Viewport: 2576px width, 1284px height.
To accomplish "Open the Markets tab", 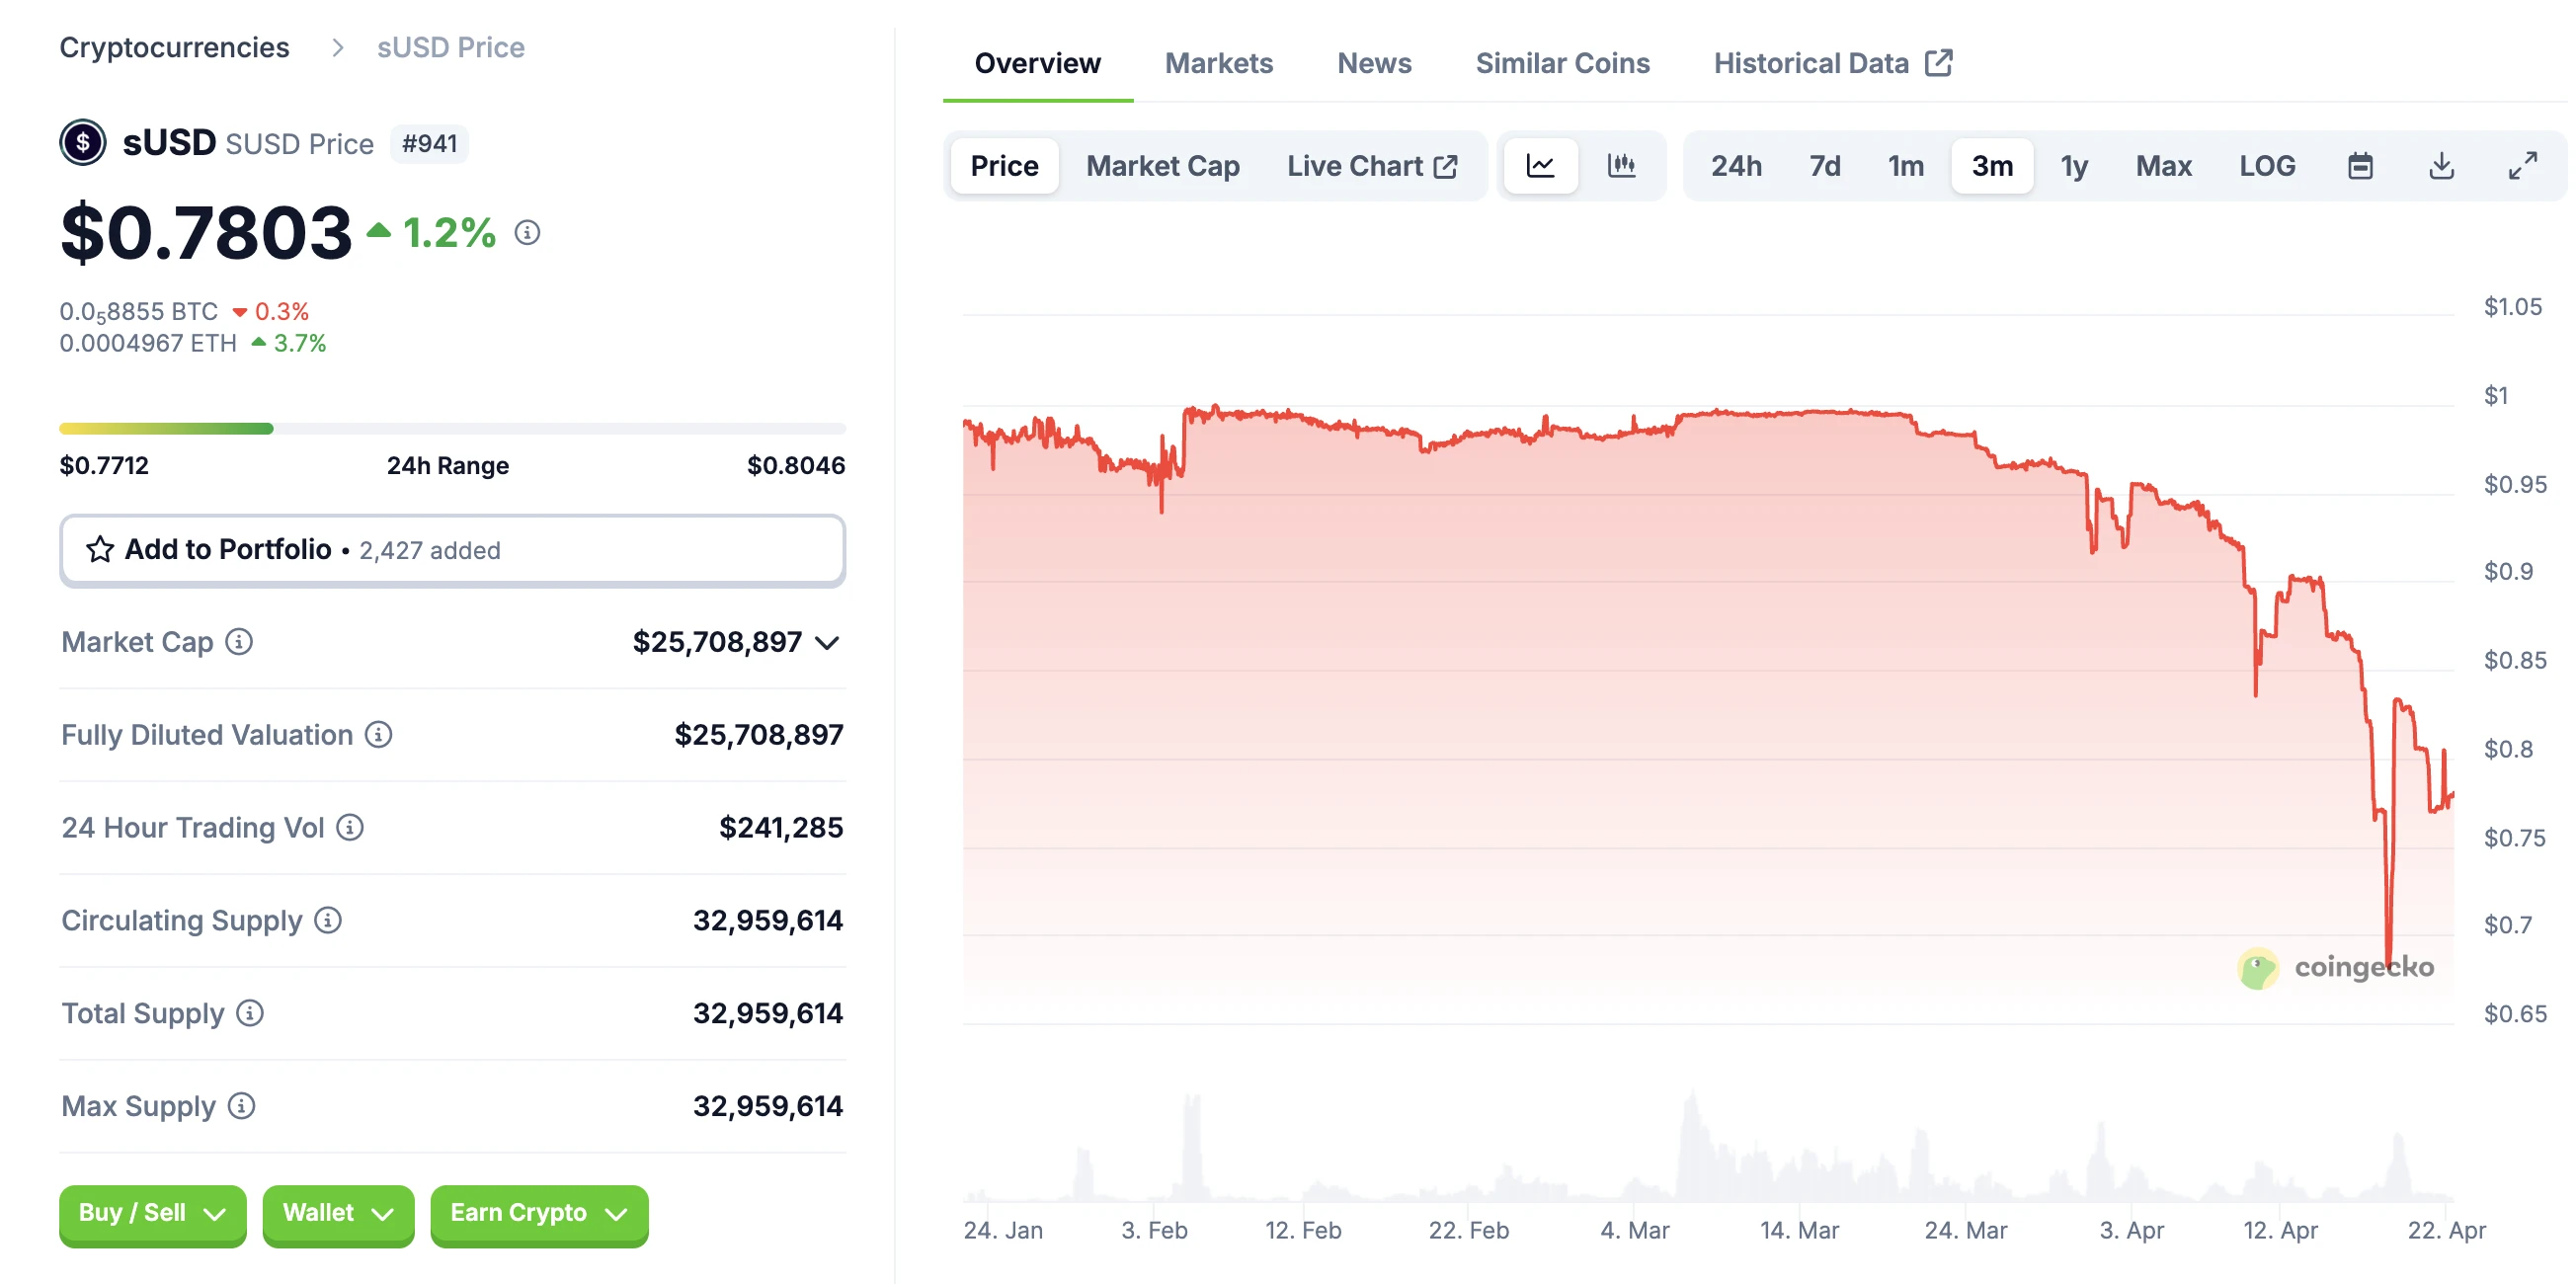I will (x=1218, y=63).
